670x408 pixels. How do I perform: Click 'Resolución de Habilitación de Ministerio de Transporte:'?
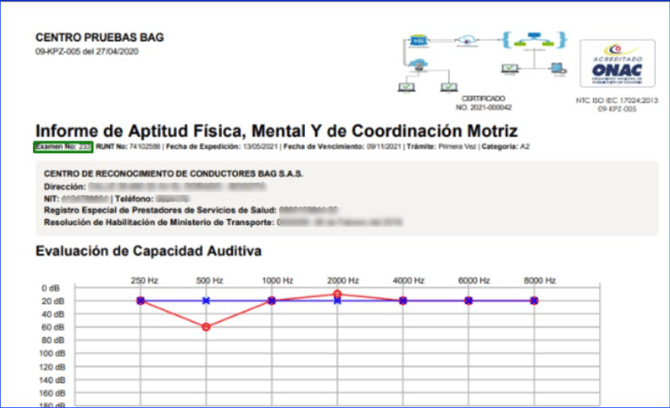click(x=159, y=222)
